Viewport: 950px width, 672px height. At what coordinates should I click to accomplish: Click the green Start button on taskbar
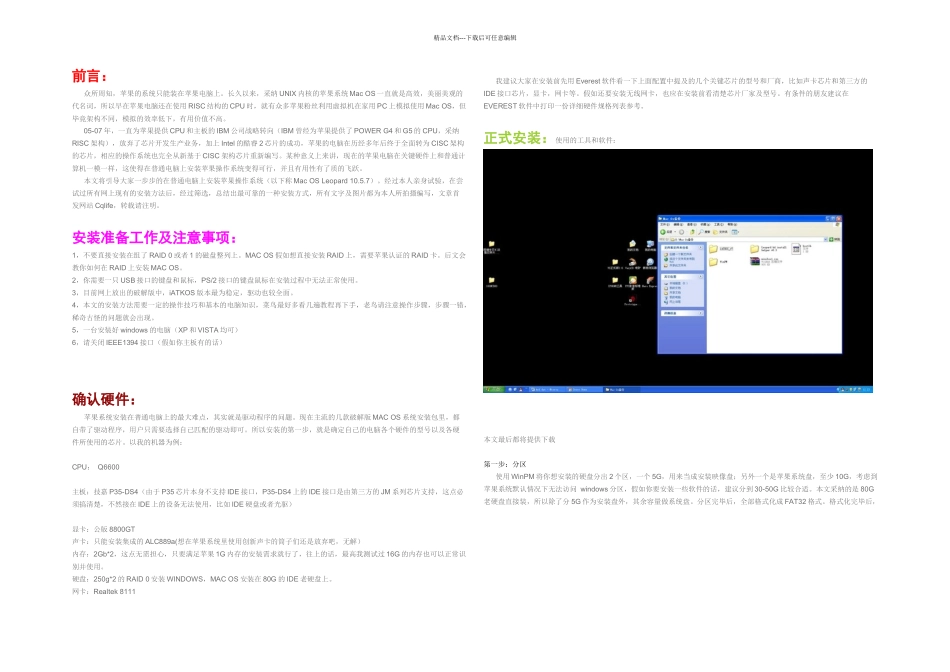[x=493, y=390]
